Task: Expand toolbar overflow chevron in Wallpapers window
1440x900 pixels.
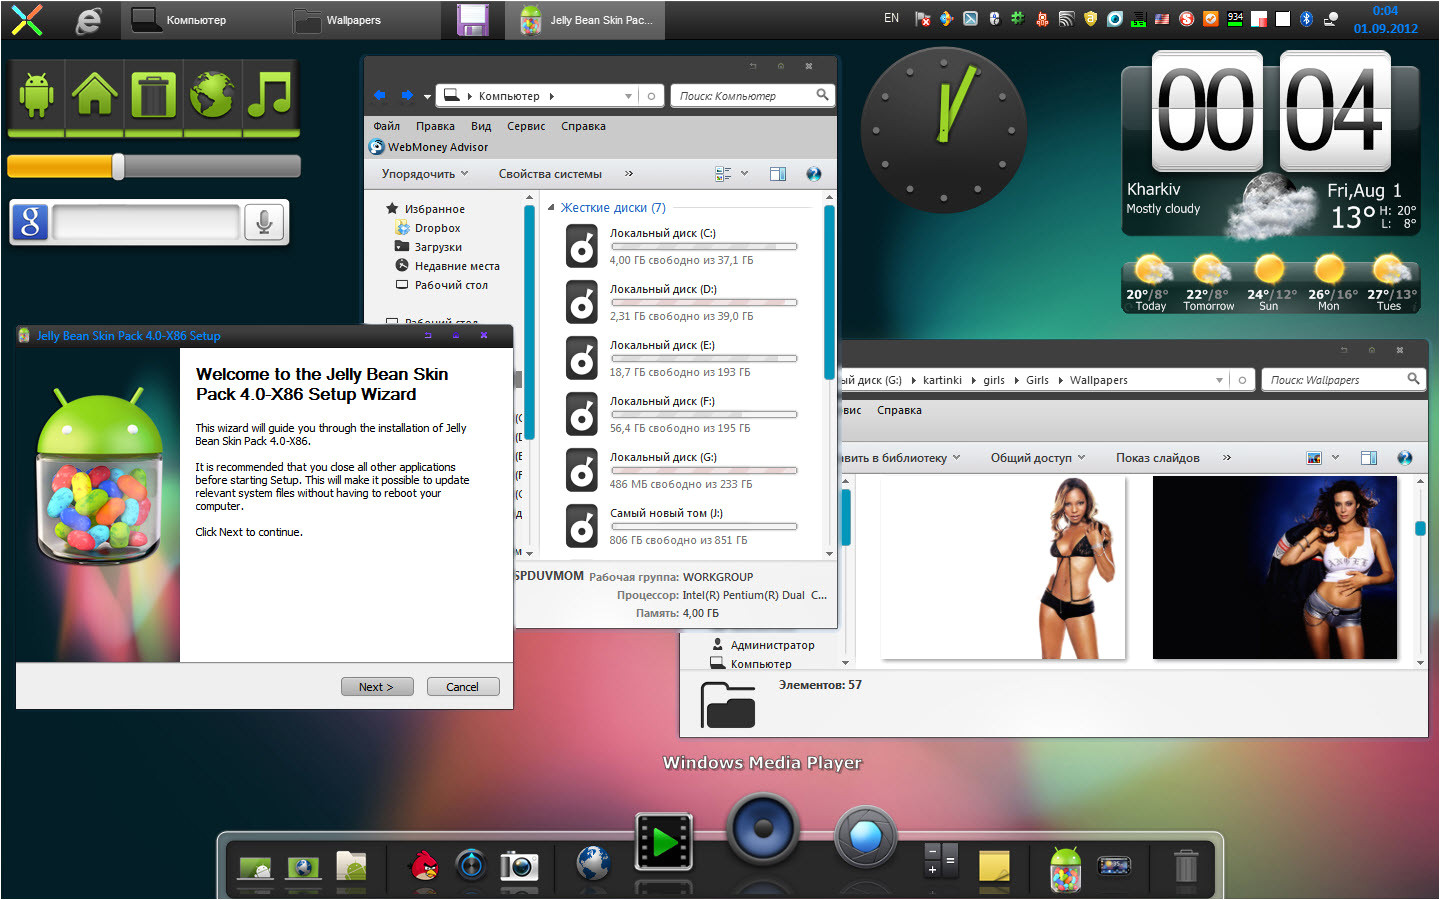Action: 1227,457
